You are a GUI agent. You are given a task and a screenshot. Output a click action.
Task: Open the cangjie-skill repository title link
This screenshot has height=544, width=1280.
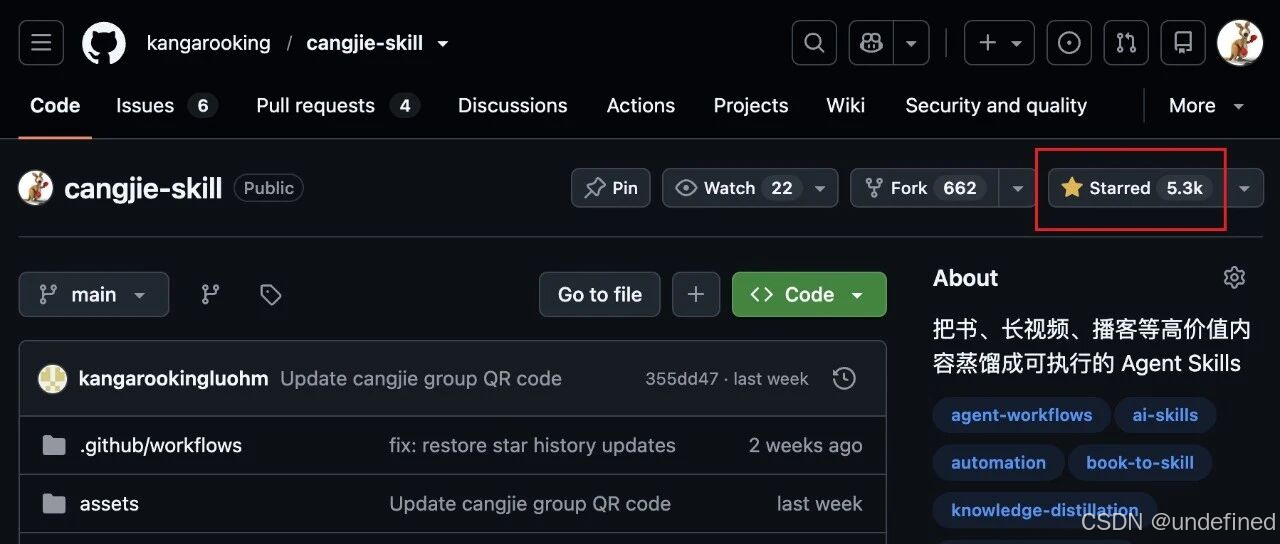pos(143,188)
